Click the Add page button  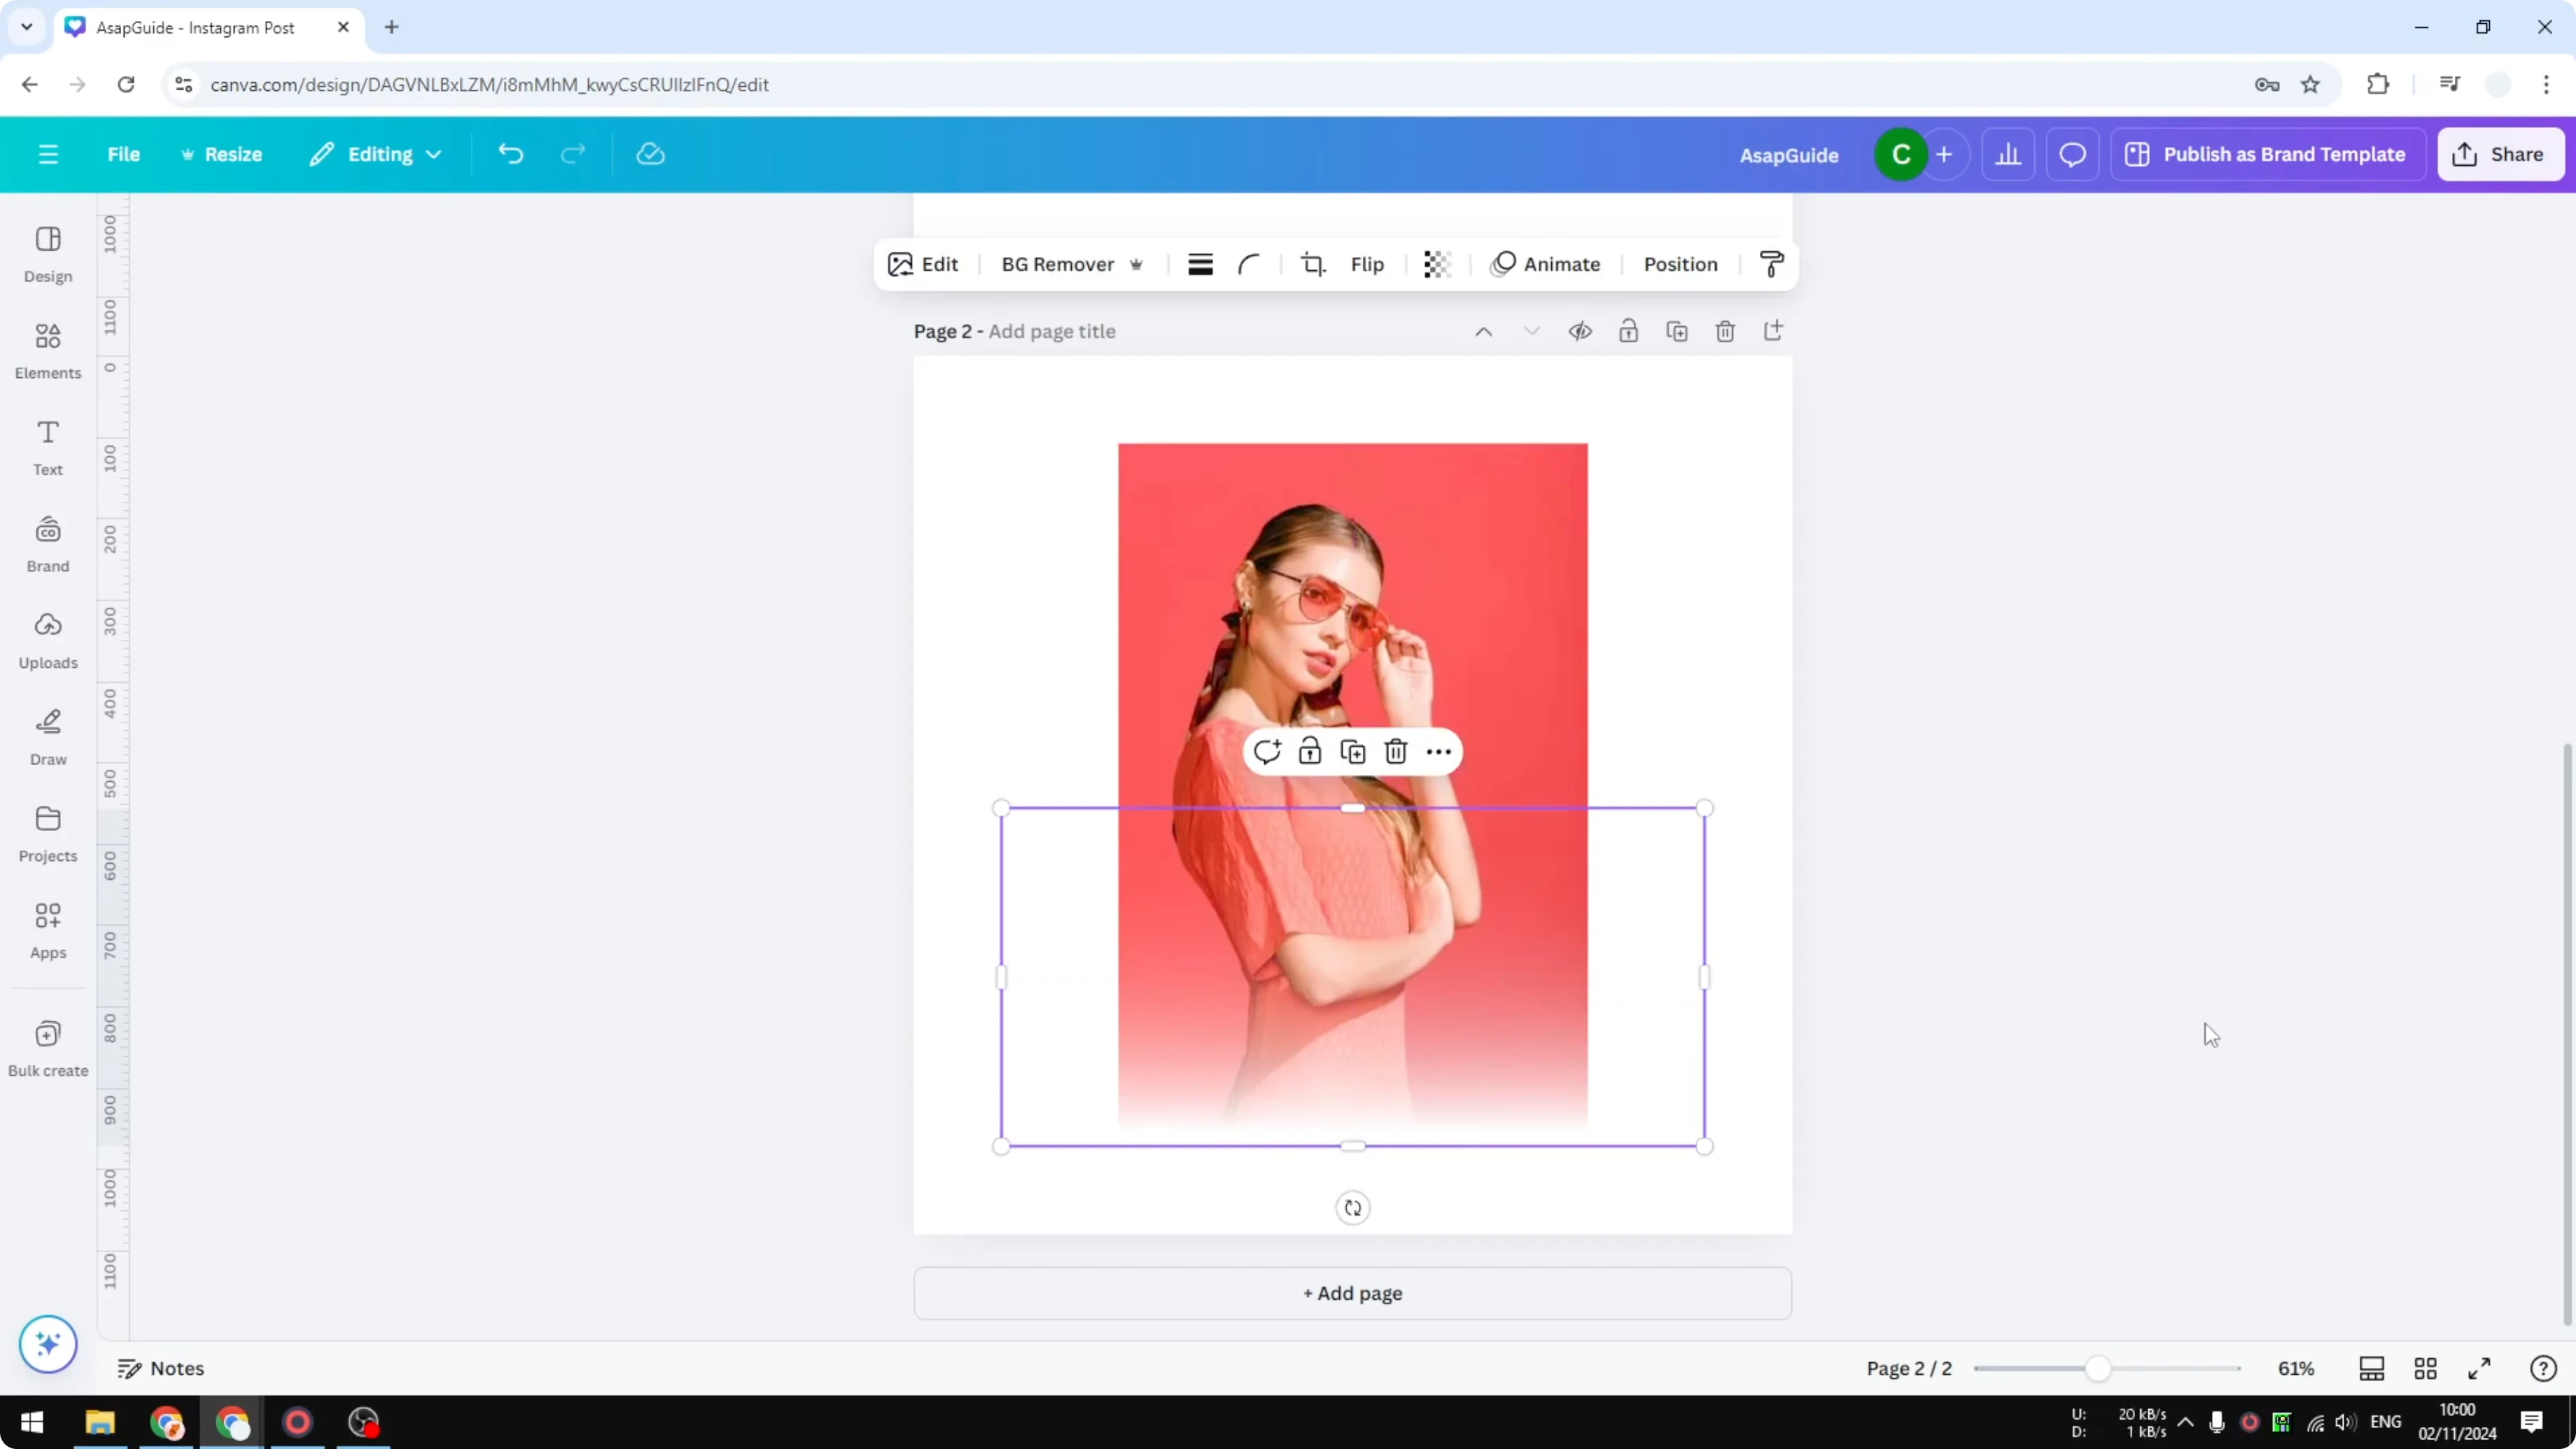1352,1293
